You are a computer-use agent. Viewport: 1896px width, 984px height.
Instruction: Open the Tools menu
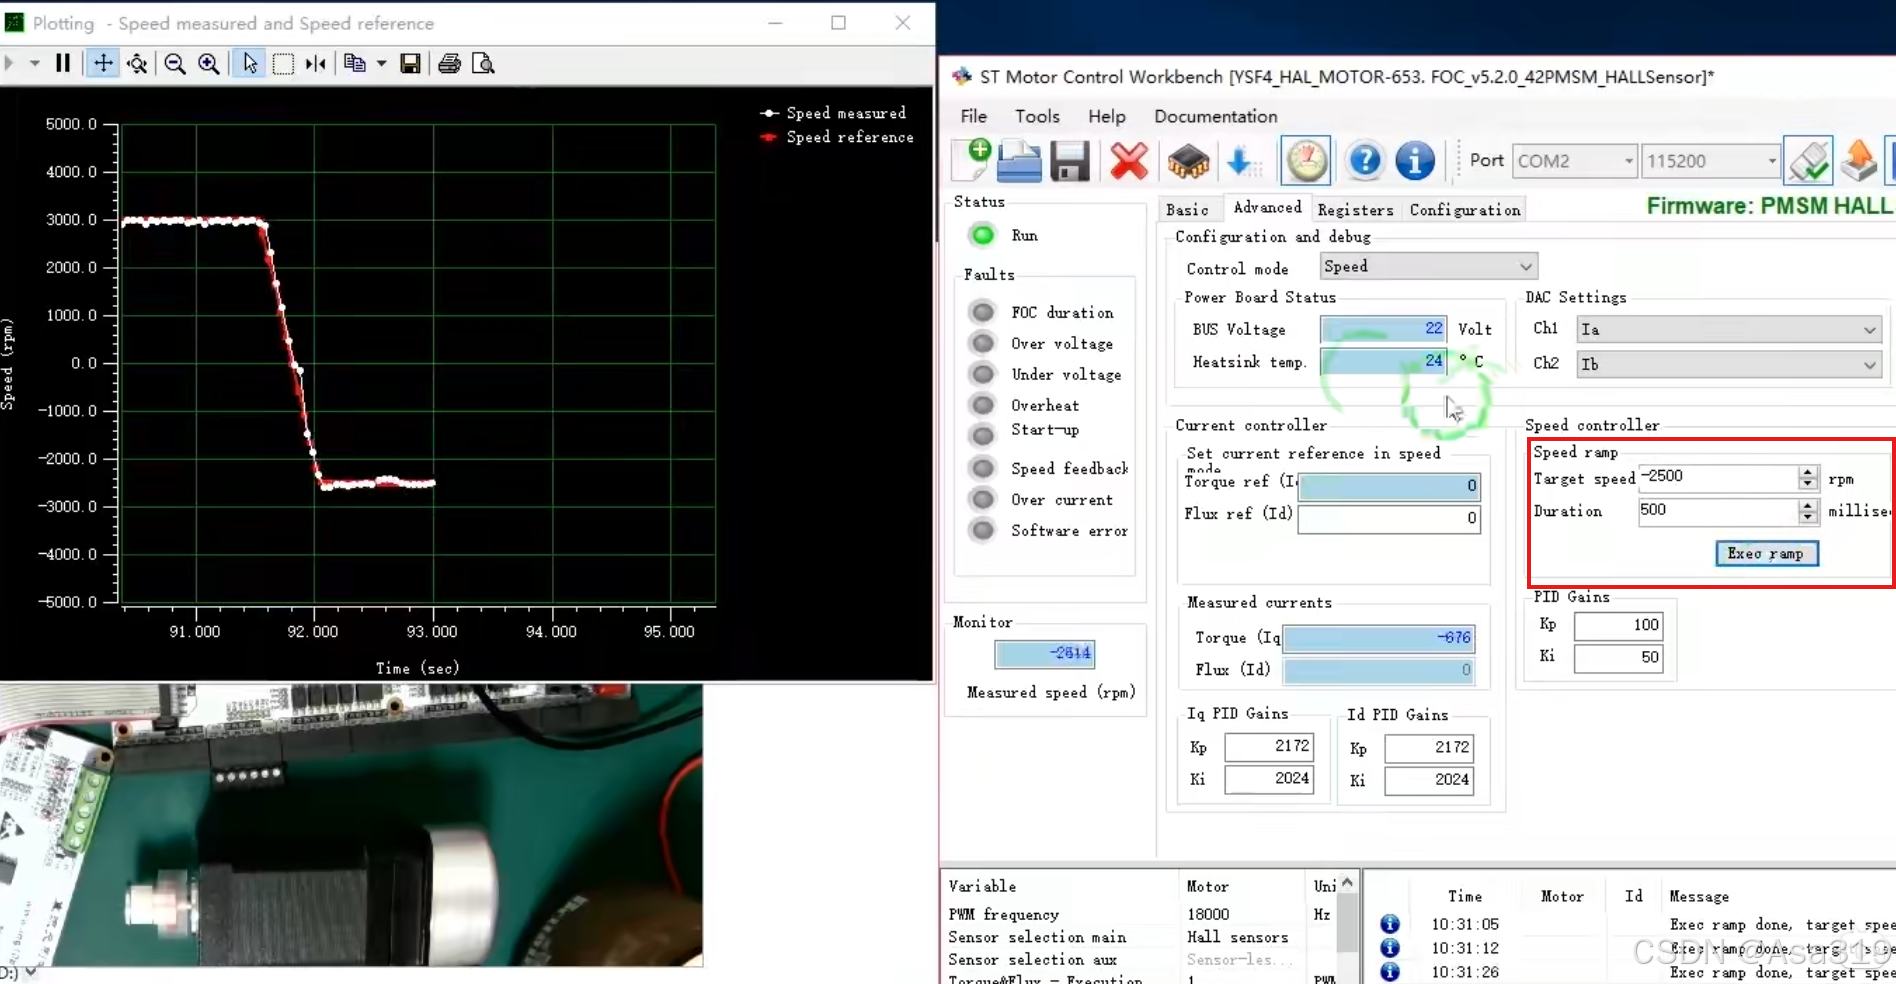tap(1037, 116)
